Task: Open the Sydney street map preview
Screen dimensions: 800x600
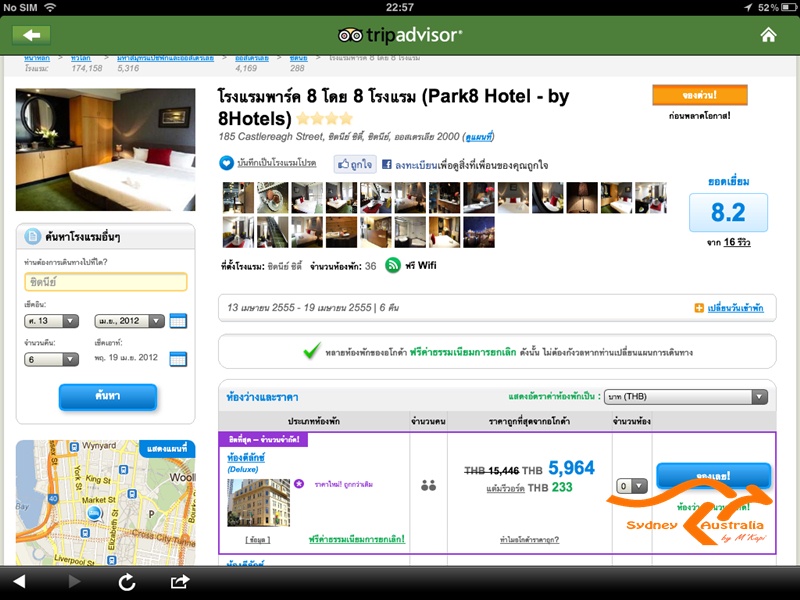Action: click(x=106, y=503)
